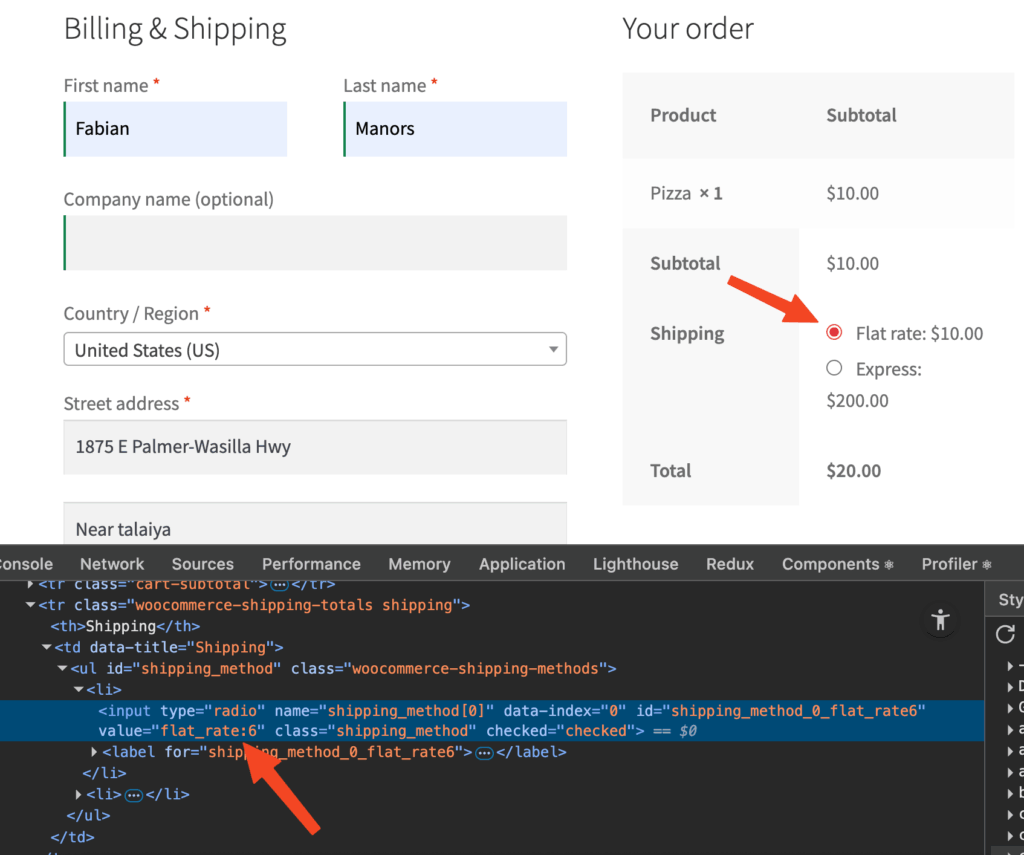
Task: Switch to the Network tab in DevTools
Action: click(x=111, y=563)
